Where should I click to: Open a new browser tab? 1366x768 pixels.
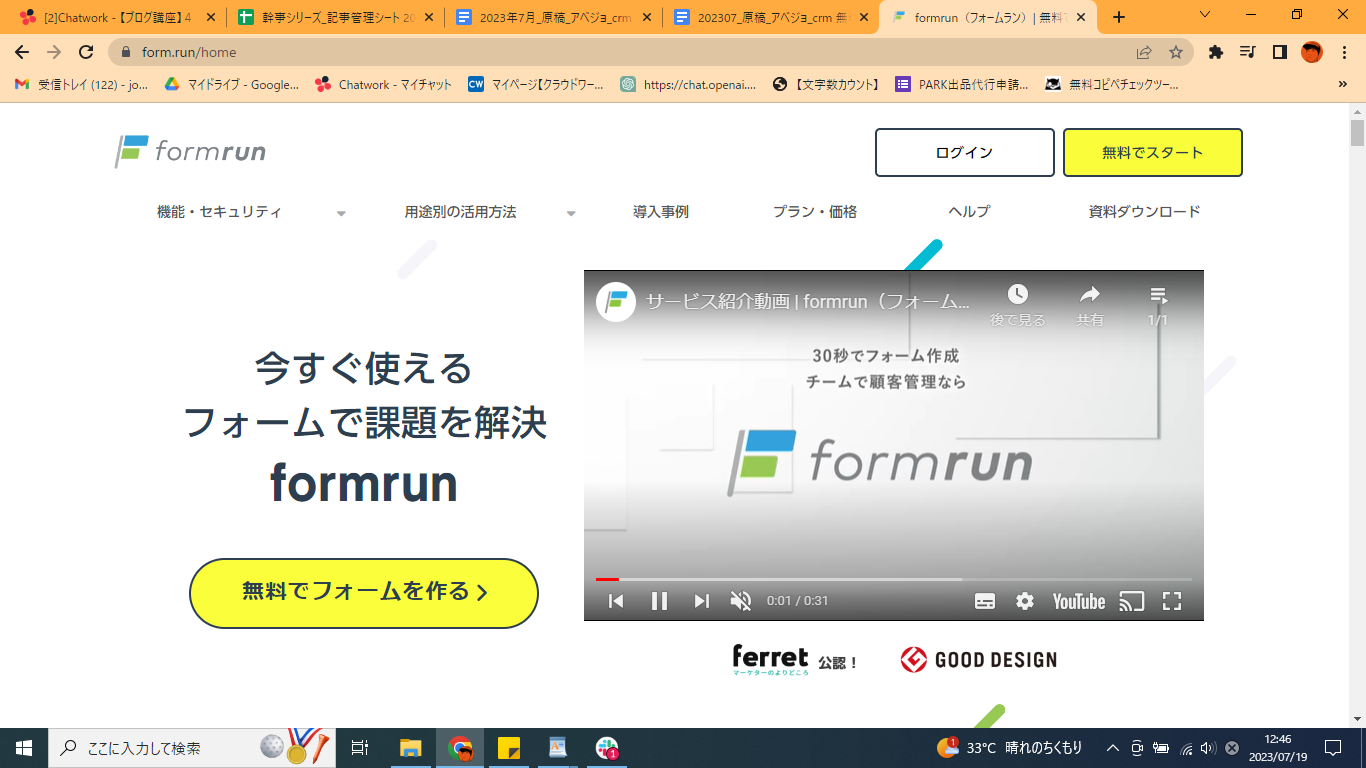point(1118,17)
